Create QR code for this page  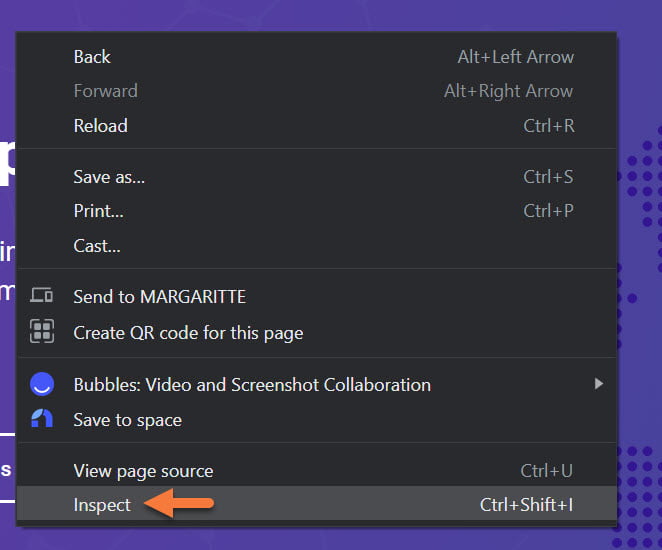(x=188, y=332)
